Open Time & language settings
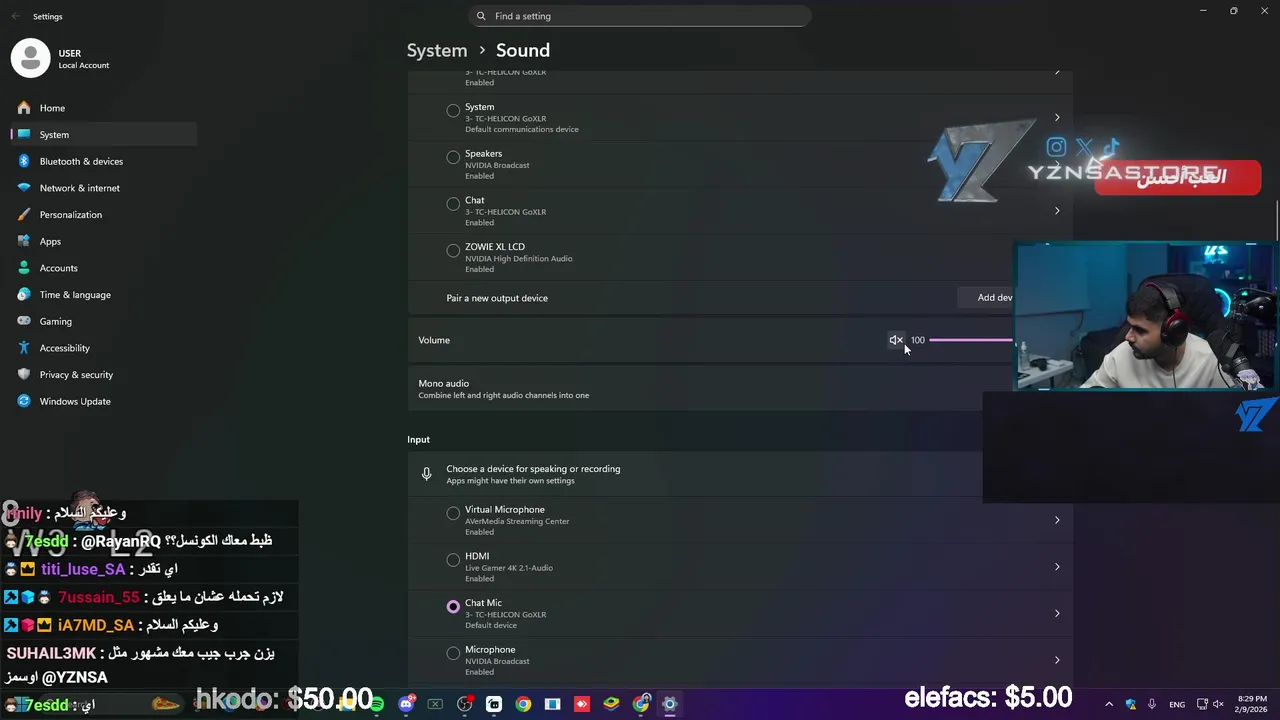Image resolution: width=1280 pixels, height=720 pixels. (104, 295)
